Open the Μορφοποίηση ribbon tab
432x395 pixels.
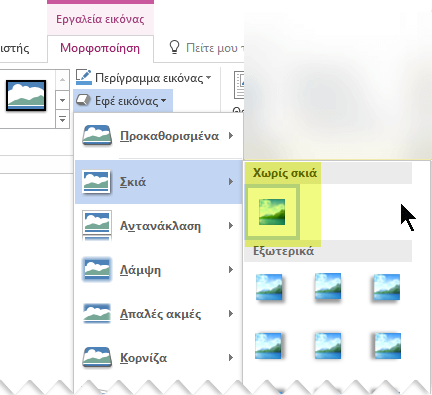point(100,48)
